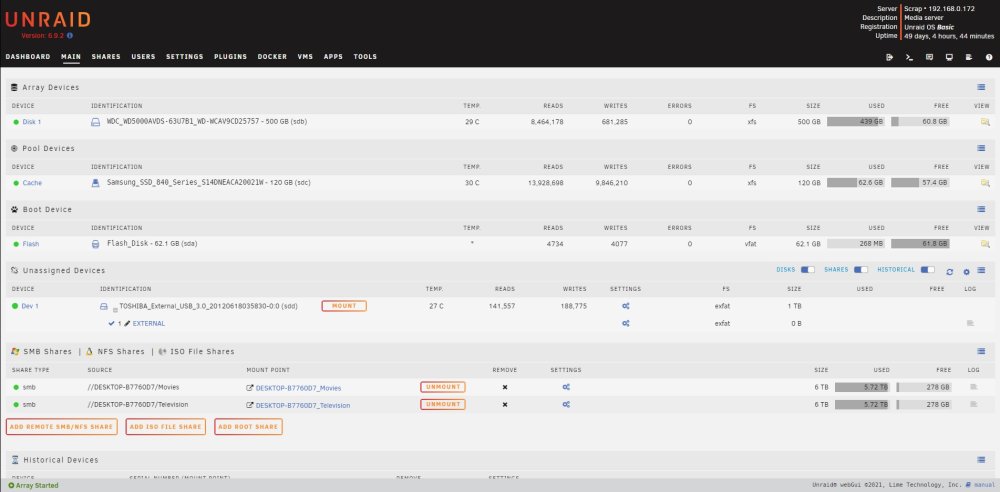This screenshot has width=1000, height=492.
Task: Open the Dev 1 device link
Action: tap(30, 306)
